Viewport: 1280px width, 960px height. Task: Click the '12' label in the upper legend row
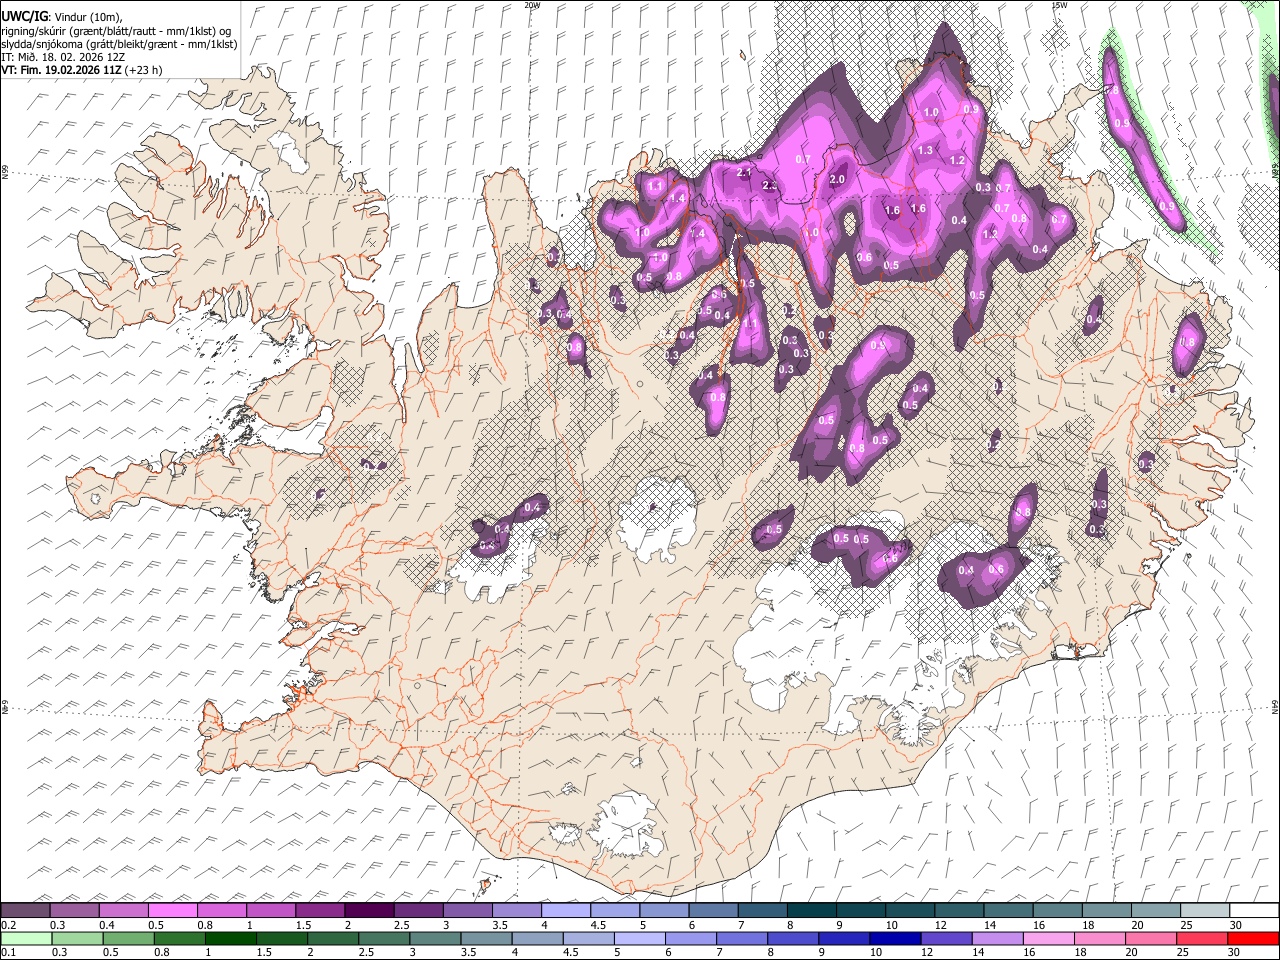(940, 924)
